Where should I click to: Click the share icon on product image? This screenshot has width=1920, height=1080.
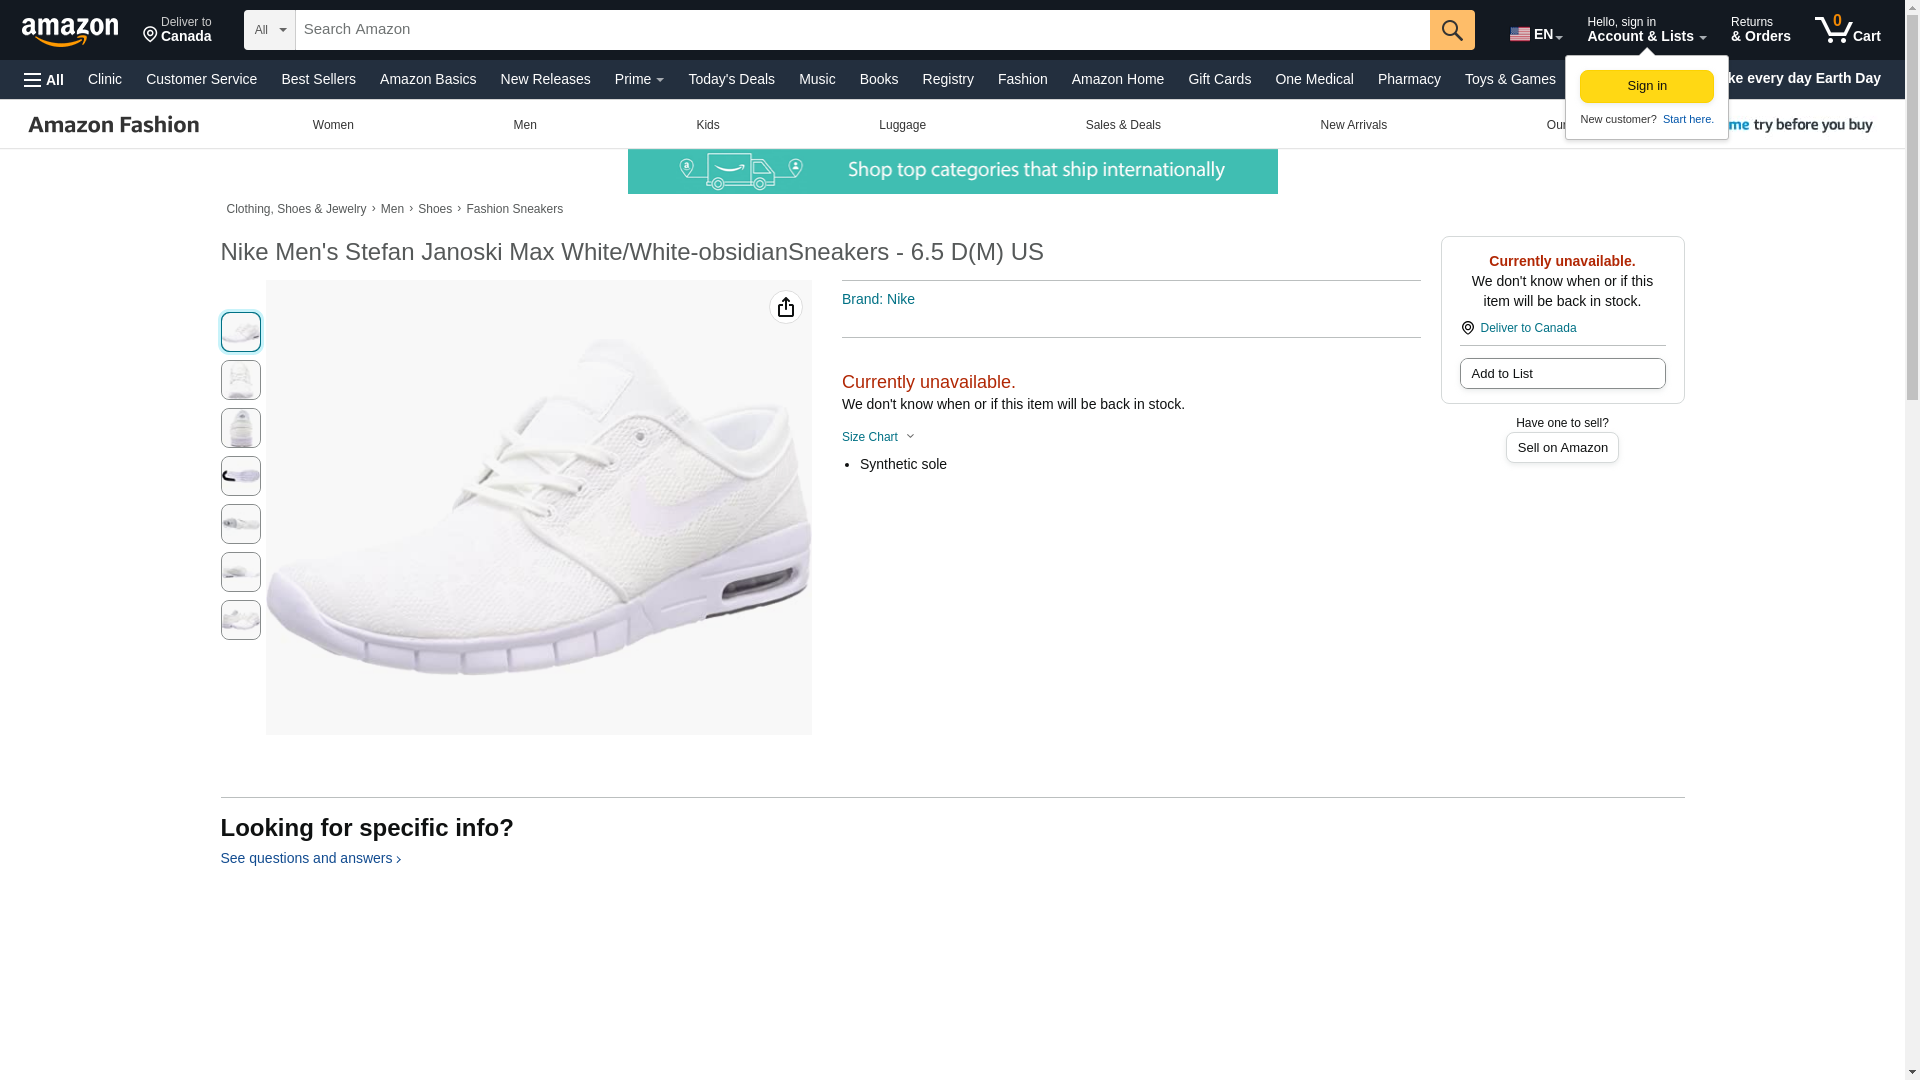785,307
